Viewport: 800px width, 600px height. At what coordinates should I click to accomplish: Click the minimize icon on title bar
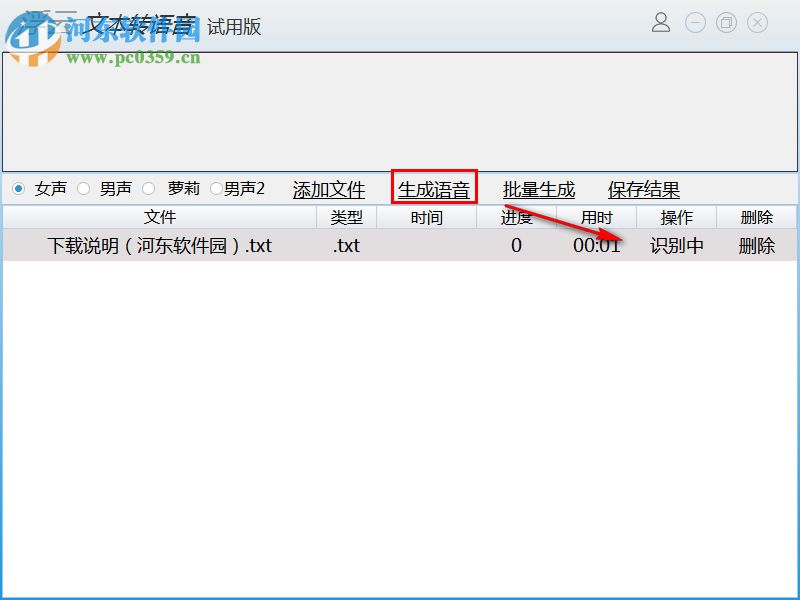694,22
